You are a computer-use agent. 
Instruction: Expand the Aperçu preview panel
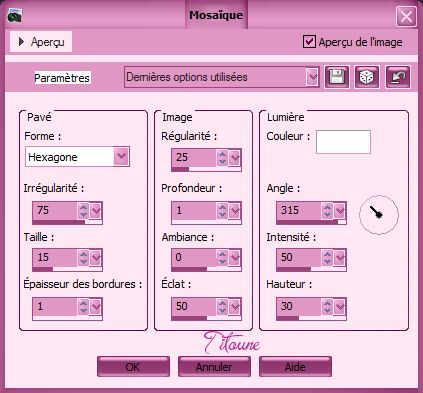tap(41, 42)
